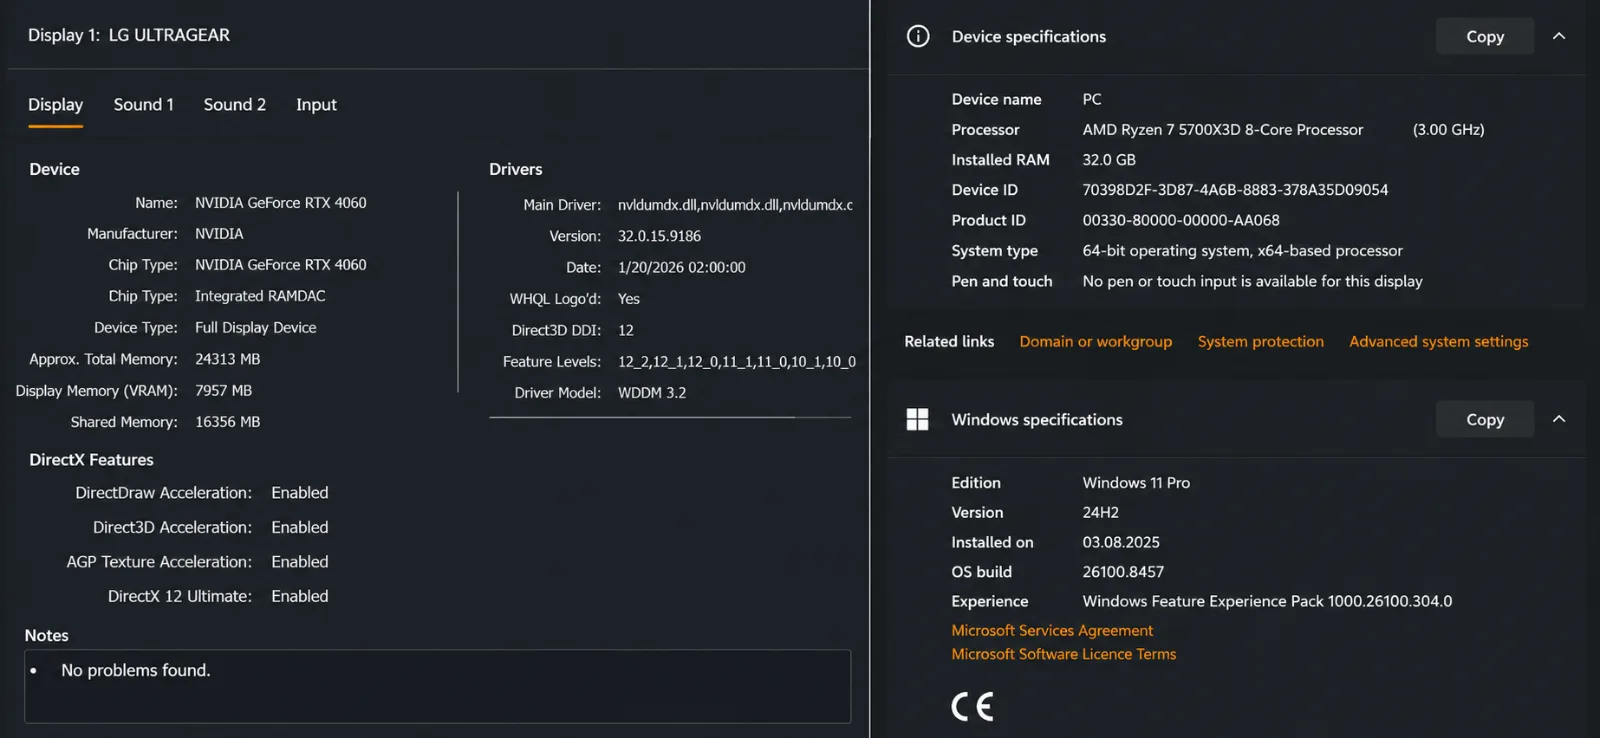1600x738 pixels.
Task: Select the 'Full Display Device' value
Action: (256, 328)
